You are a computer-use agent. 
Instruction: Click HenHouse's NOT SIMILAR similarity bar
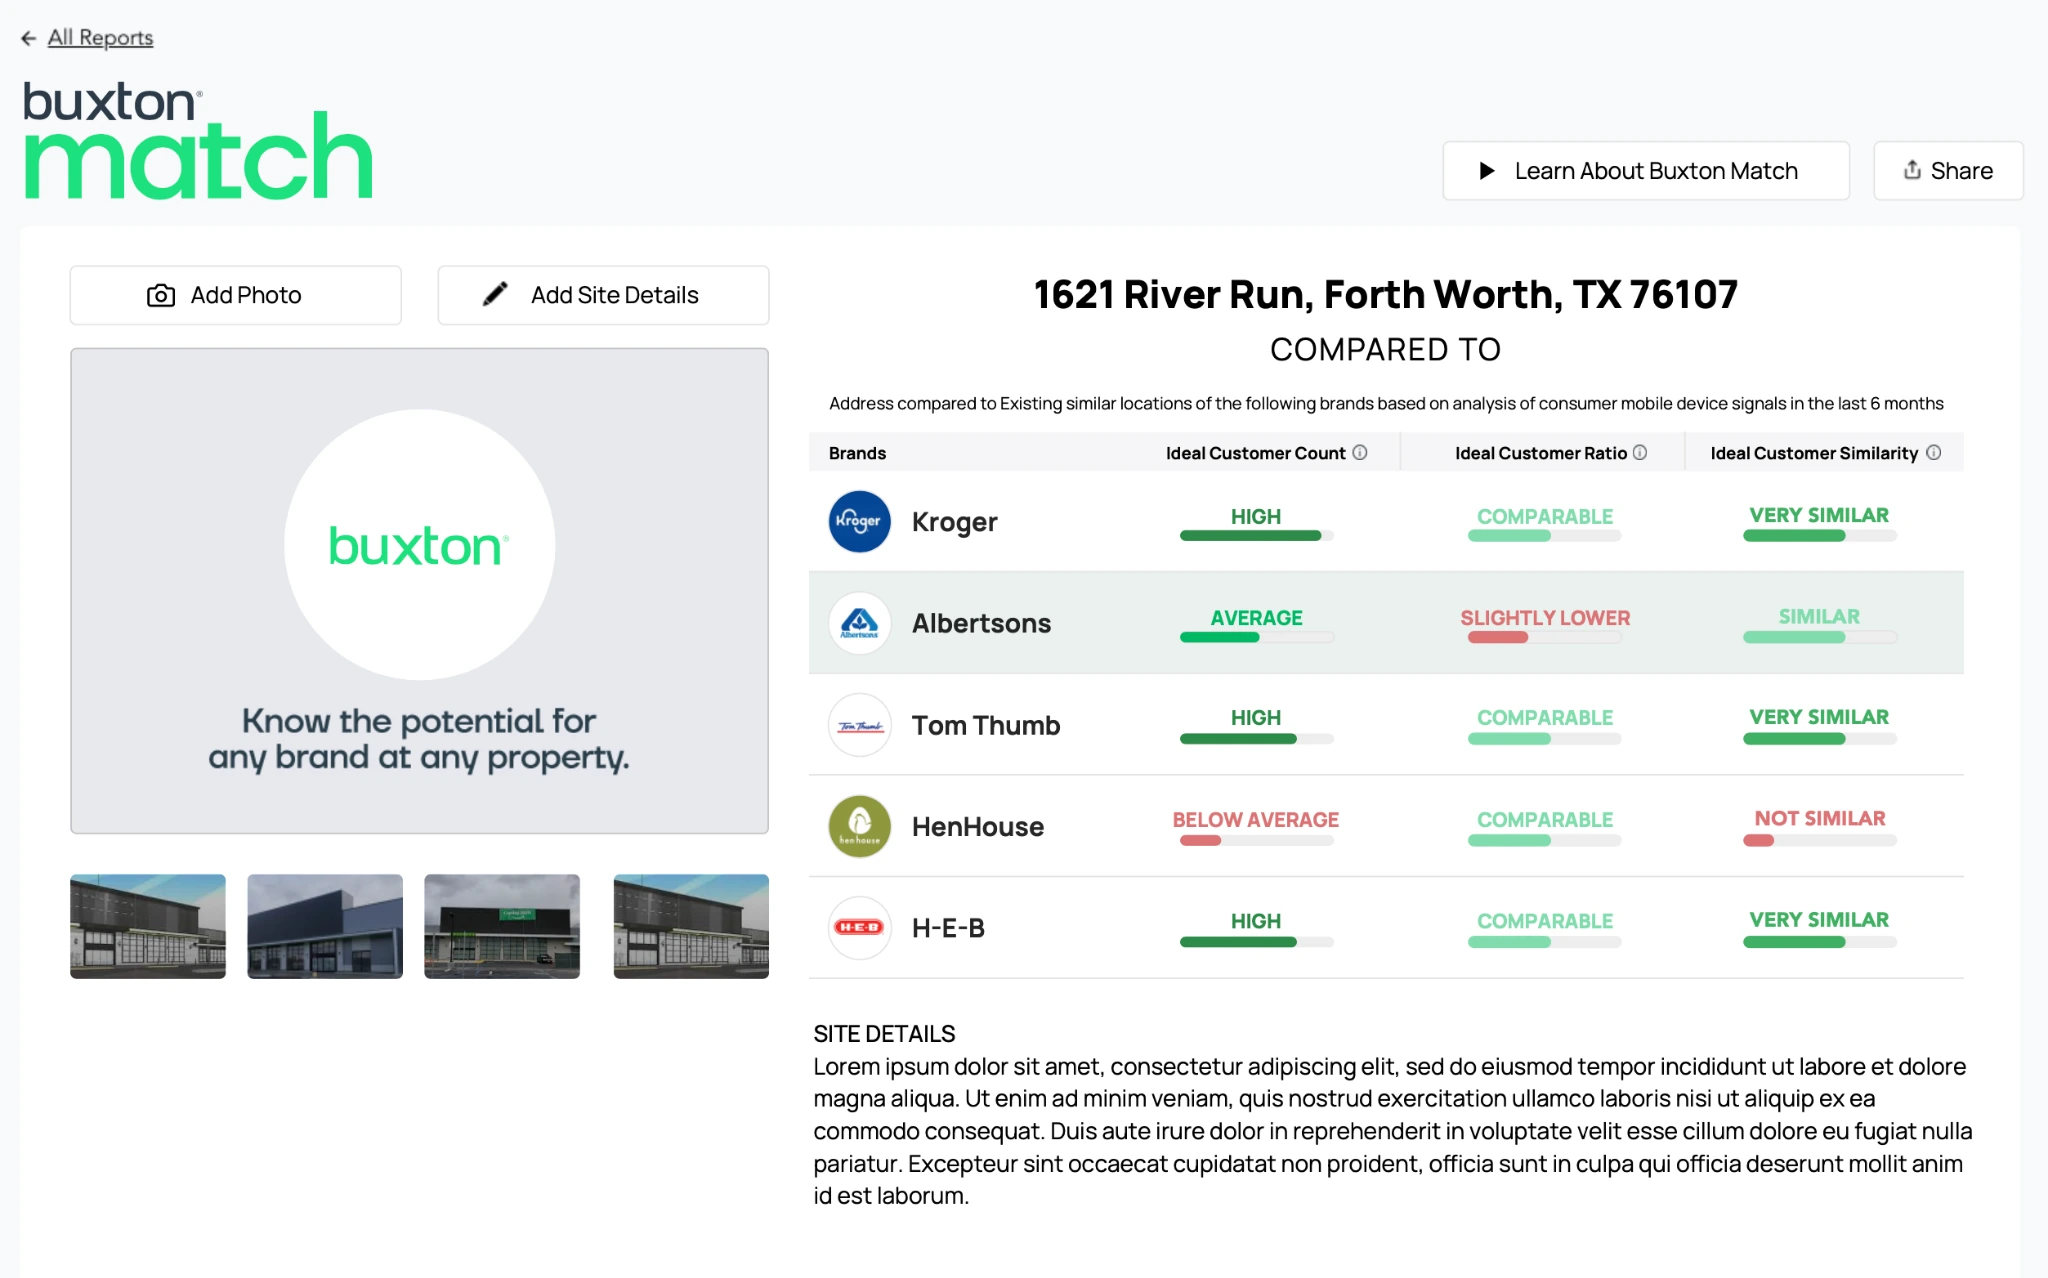1819,840
